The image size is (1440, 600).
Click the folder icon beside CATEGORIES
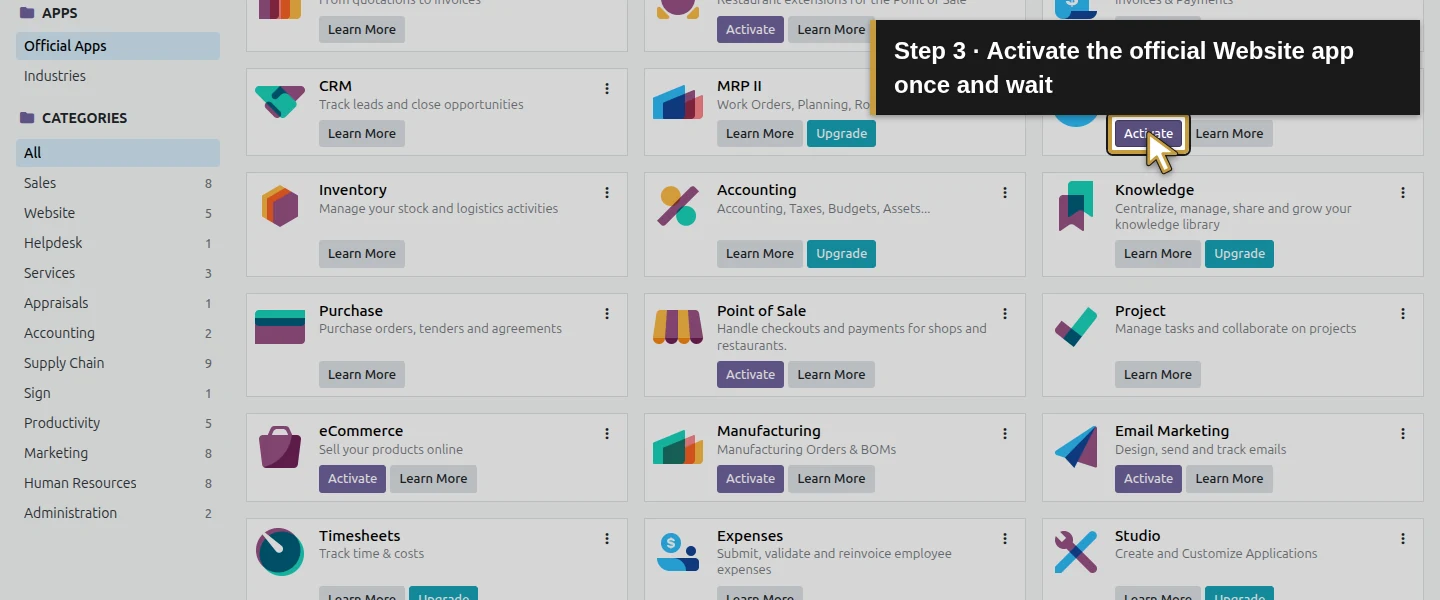tap(27, 118)
